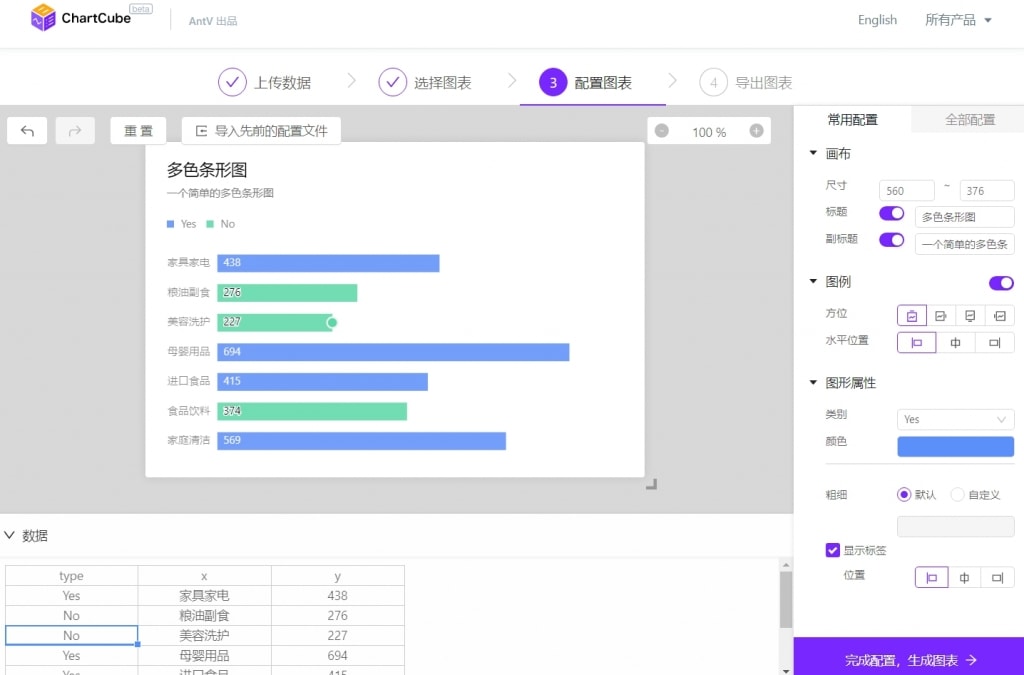Turn off the 标题 title switch
Screen dimensions: 1024x675
(891, 214)
